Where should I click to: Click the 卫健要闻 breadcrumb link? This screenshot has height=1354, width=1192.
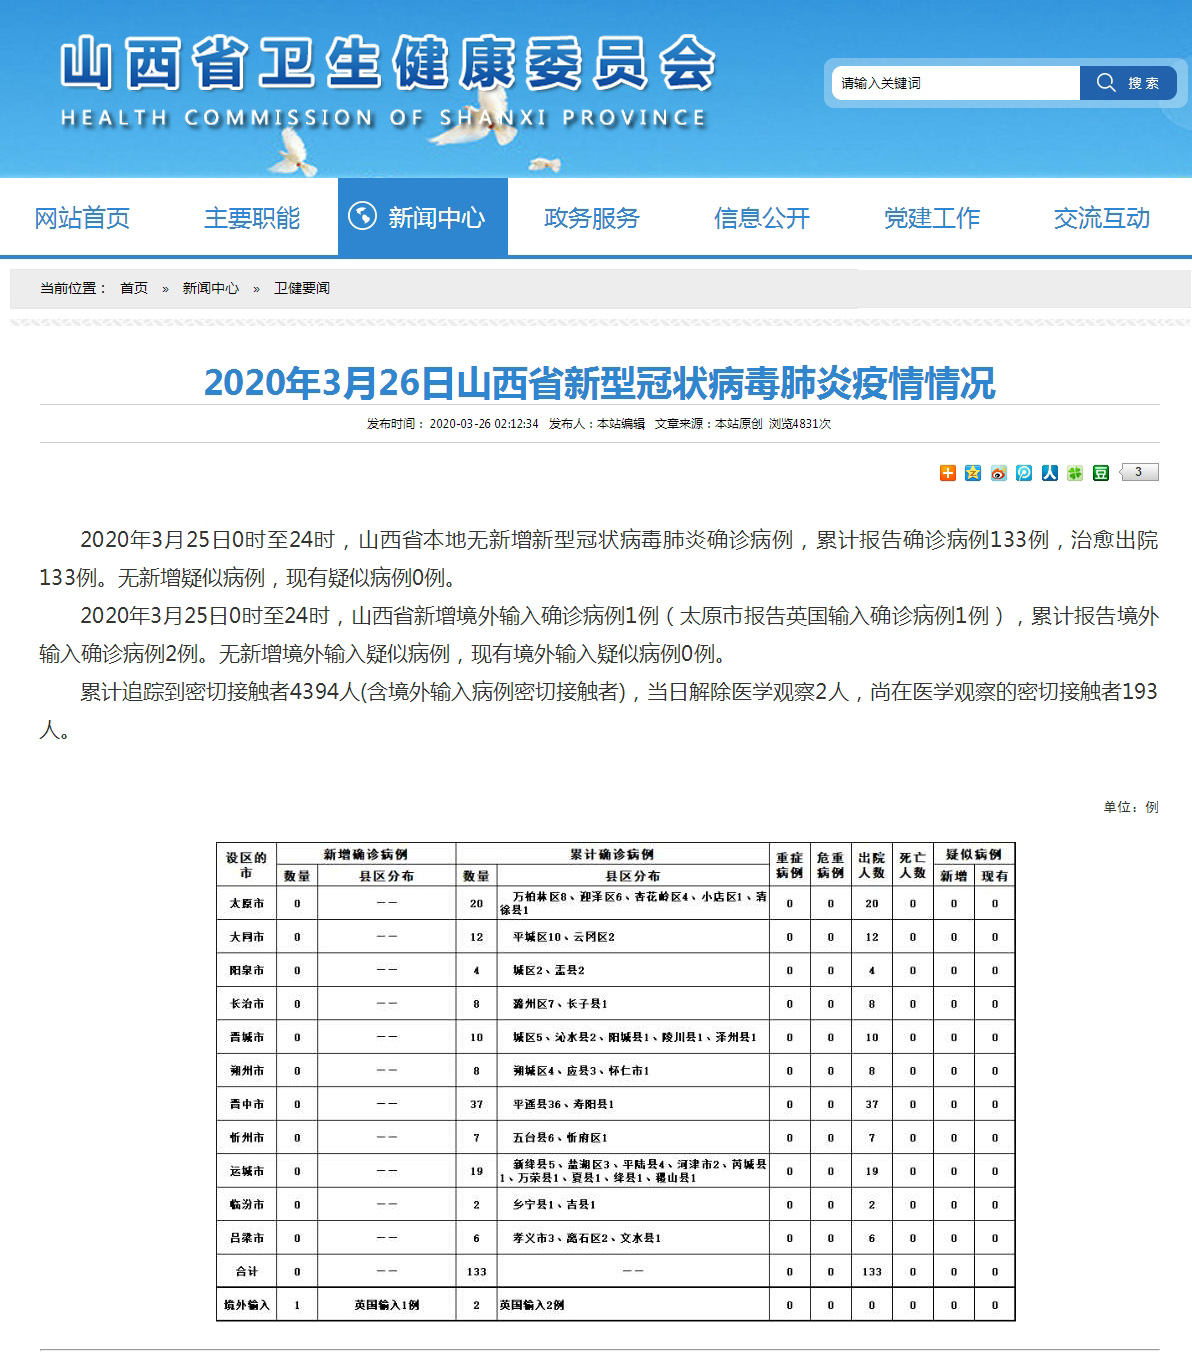(302, 288)
